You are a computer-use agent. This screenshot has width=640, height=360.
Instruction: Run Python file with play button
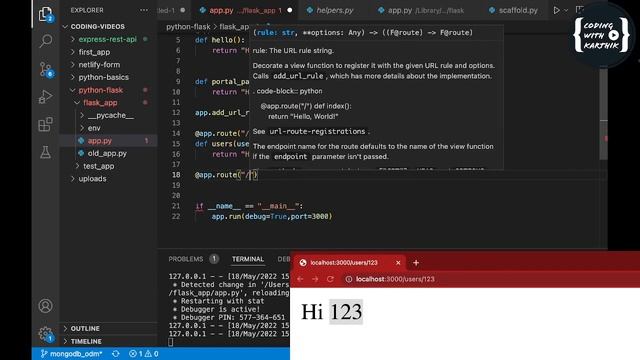556,10
